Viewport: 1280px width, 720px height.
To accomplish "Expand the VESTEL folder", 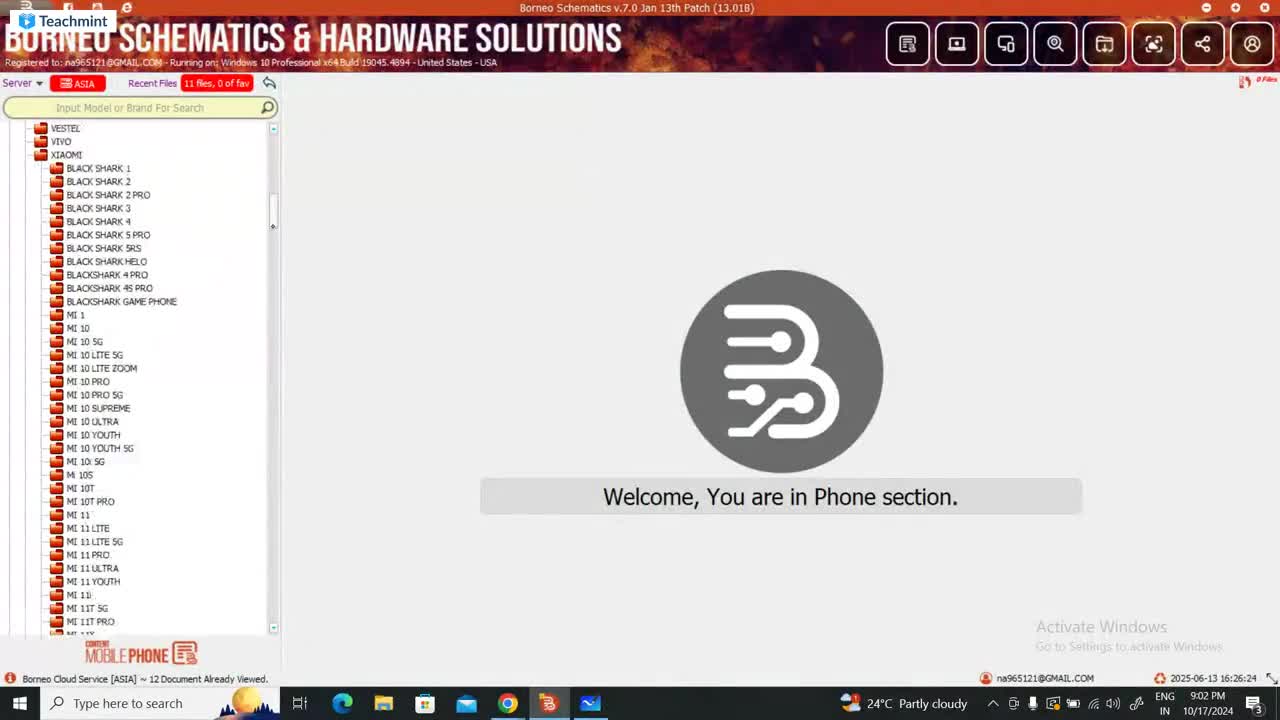I will click(x=40, y=128).
